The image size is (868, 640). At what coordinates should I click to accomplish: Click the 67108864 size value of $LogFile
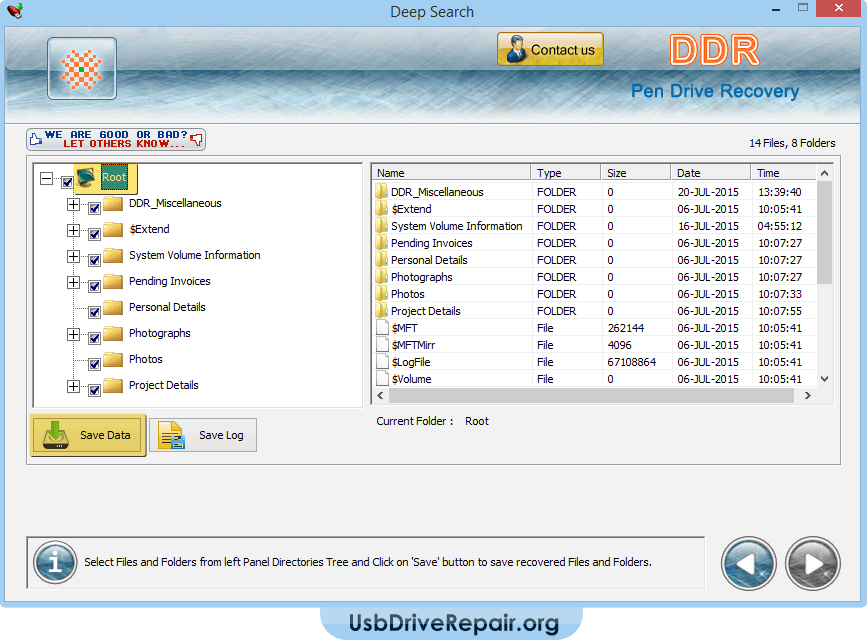[631, 362]
